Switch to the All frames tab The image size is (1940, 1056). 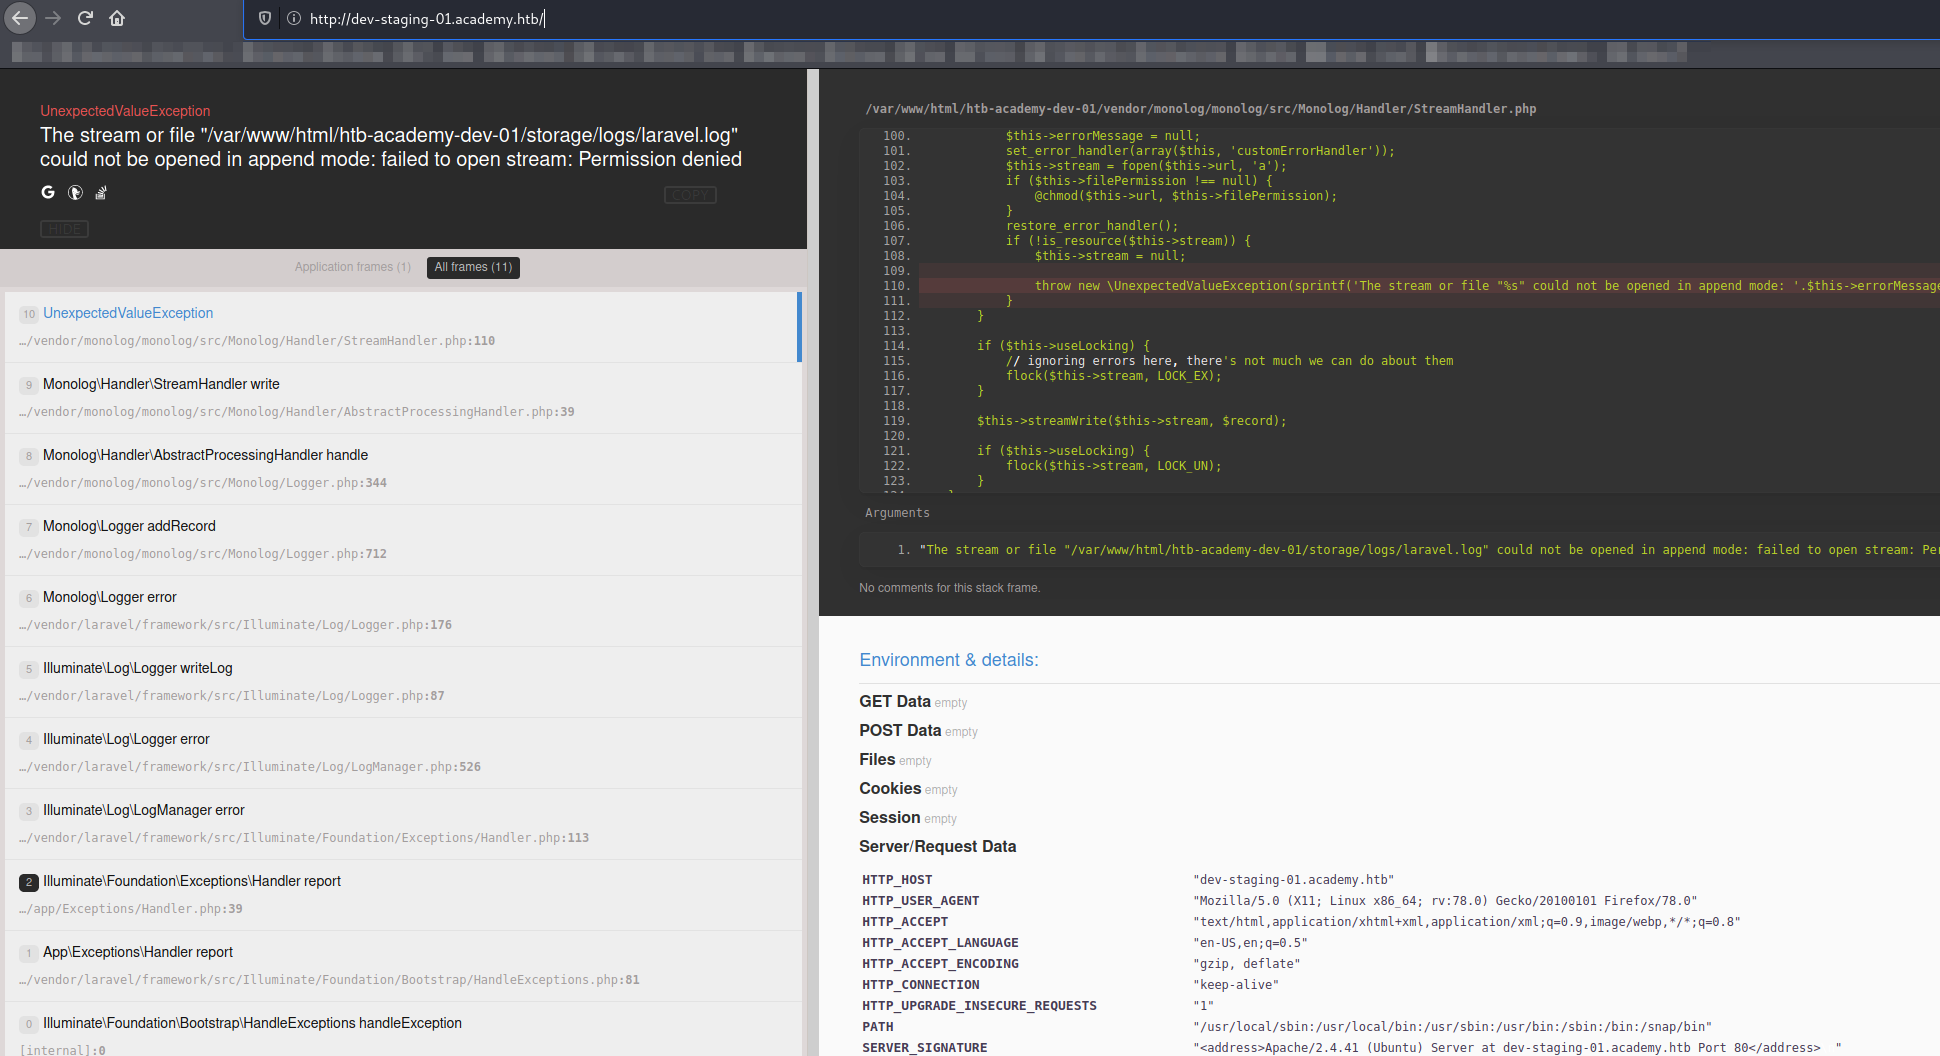click(472, 267)
